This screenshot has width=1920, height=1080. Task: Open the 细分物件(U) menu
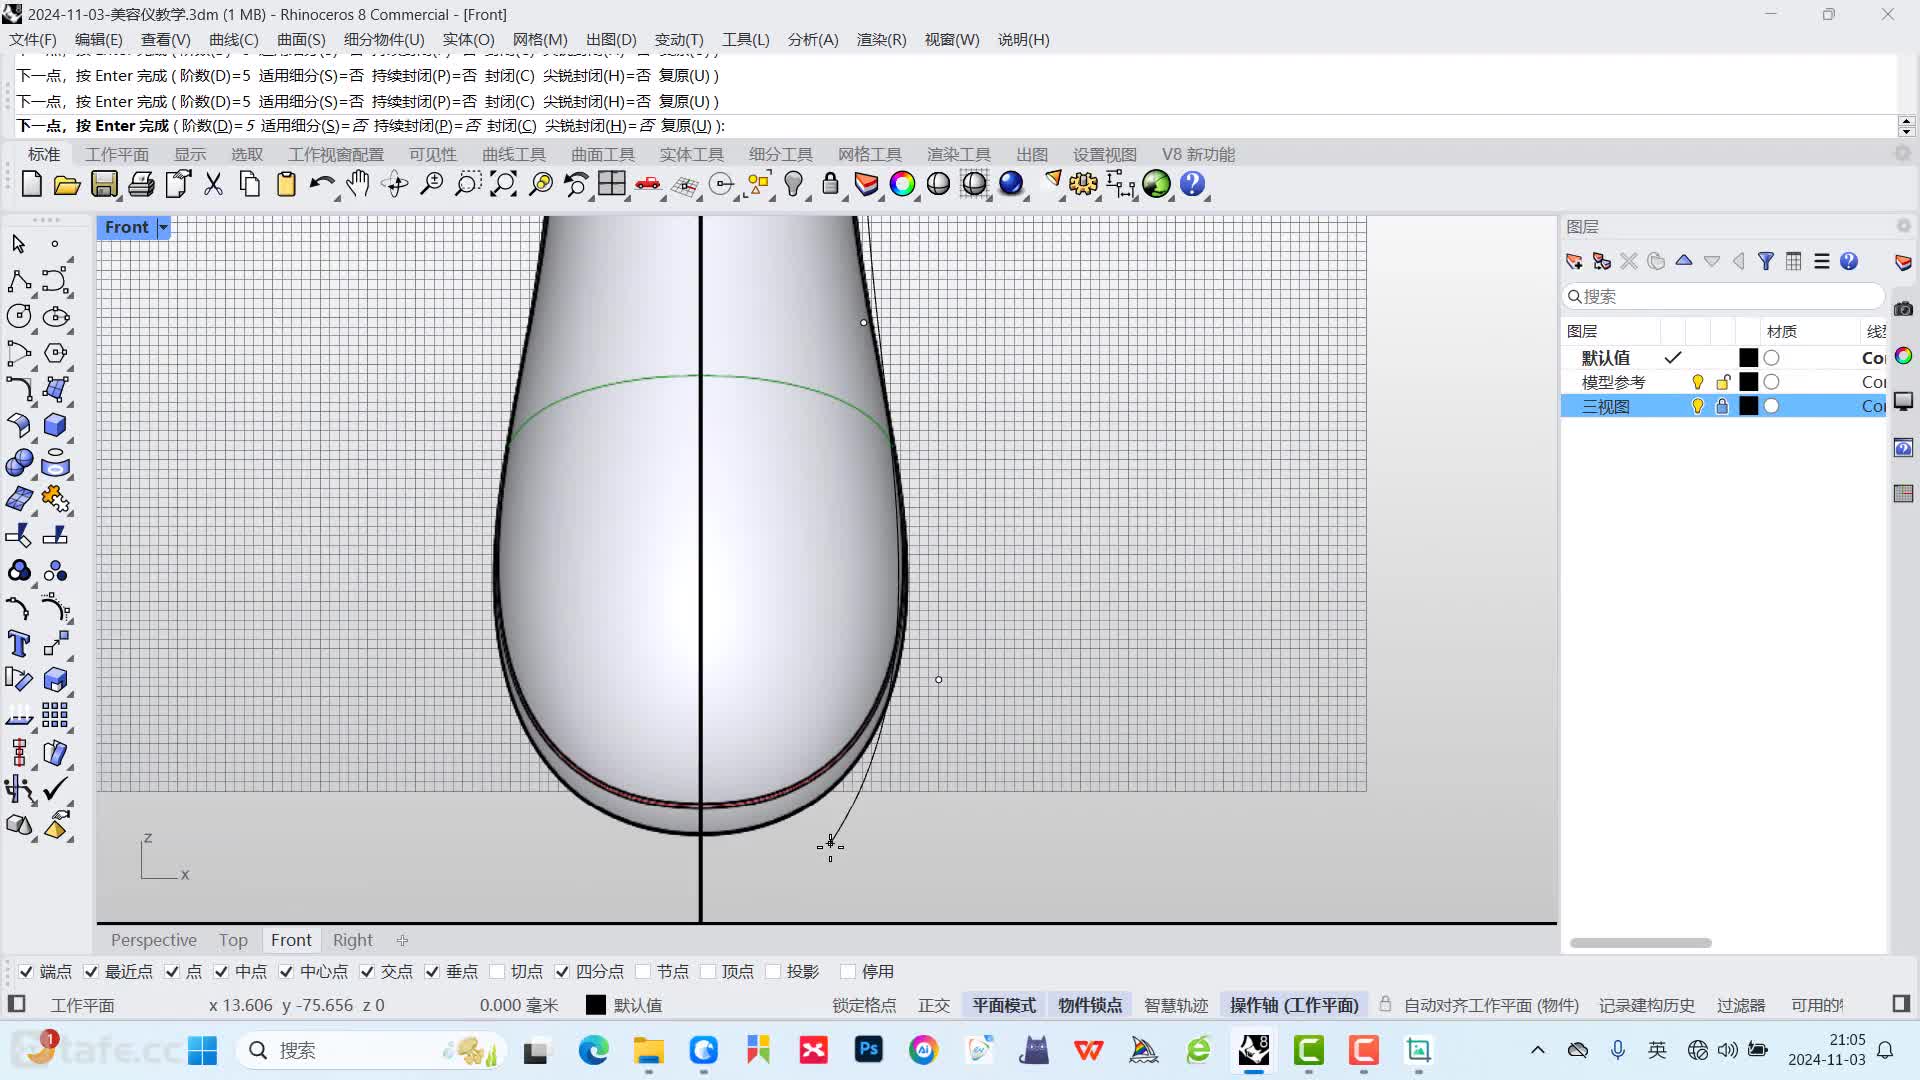click(x=384, y=39)
